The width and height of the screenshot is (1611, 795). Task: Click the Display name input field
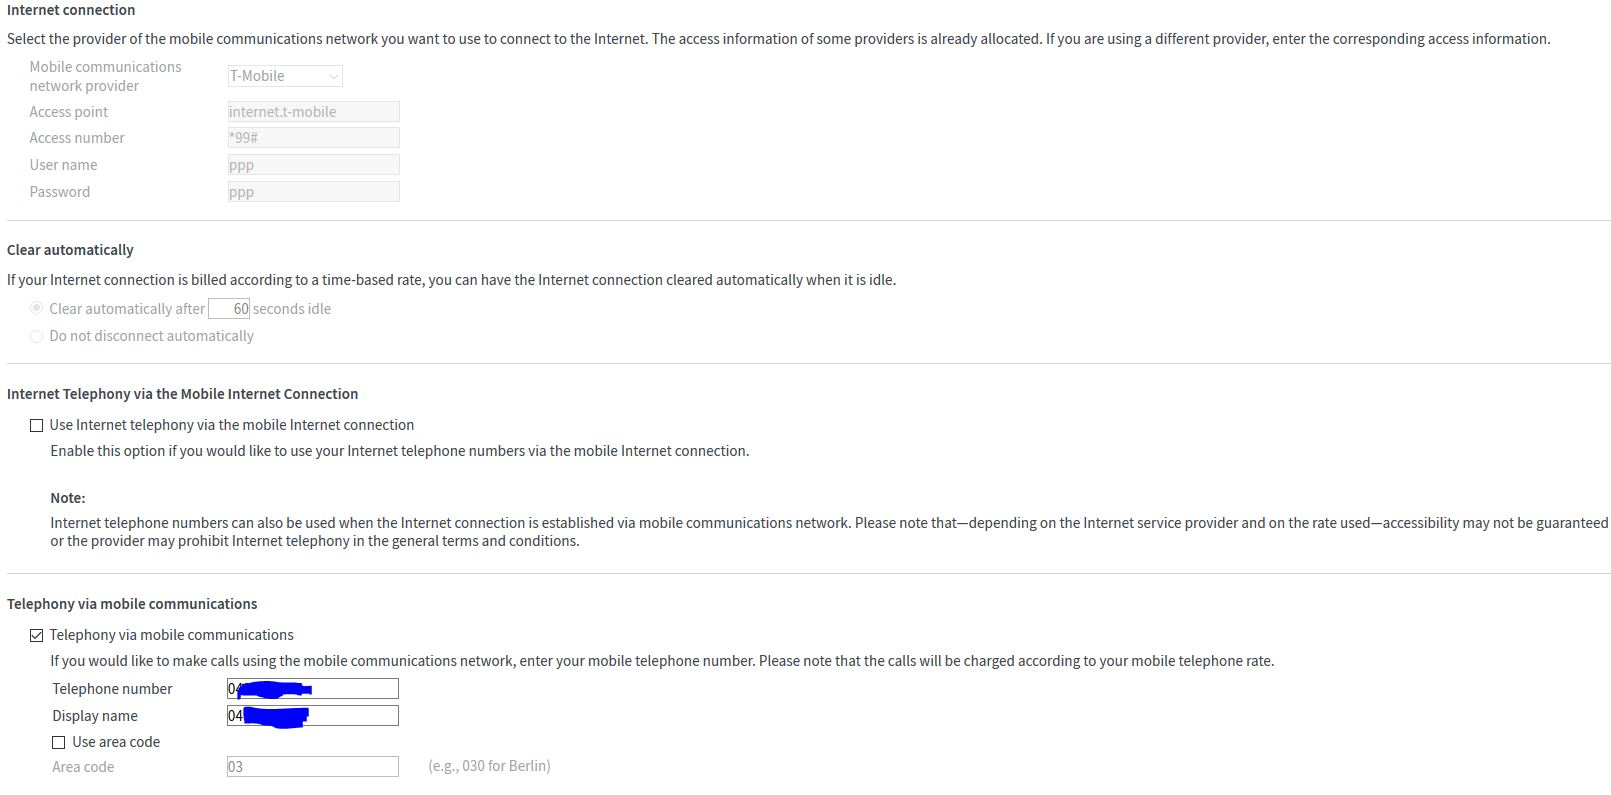click(x=352, y=716)
